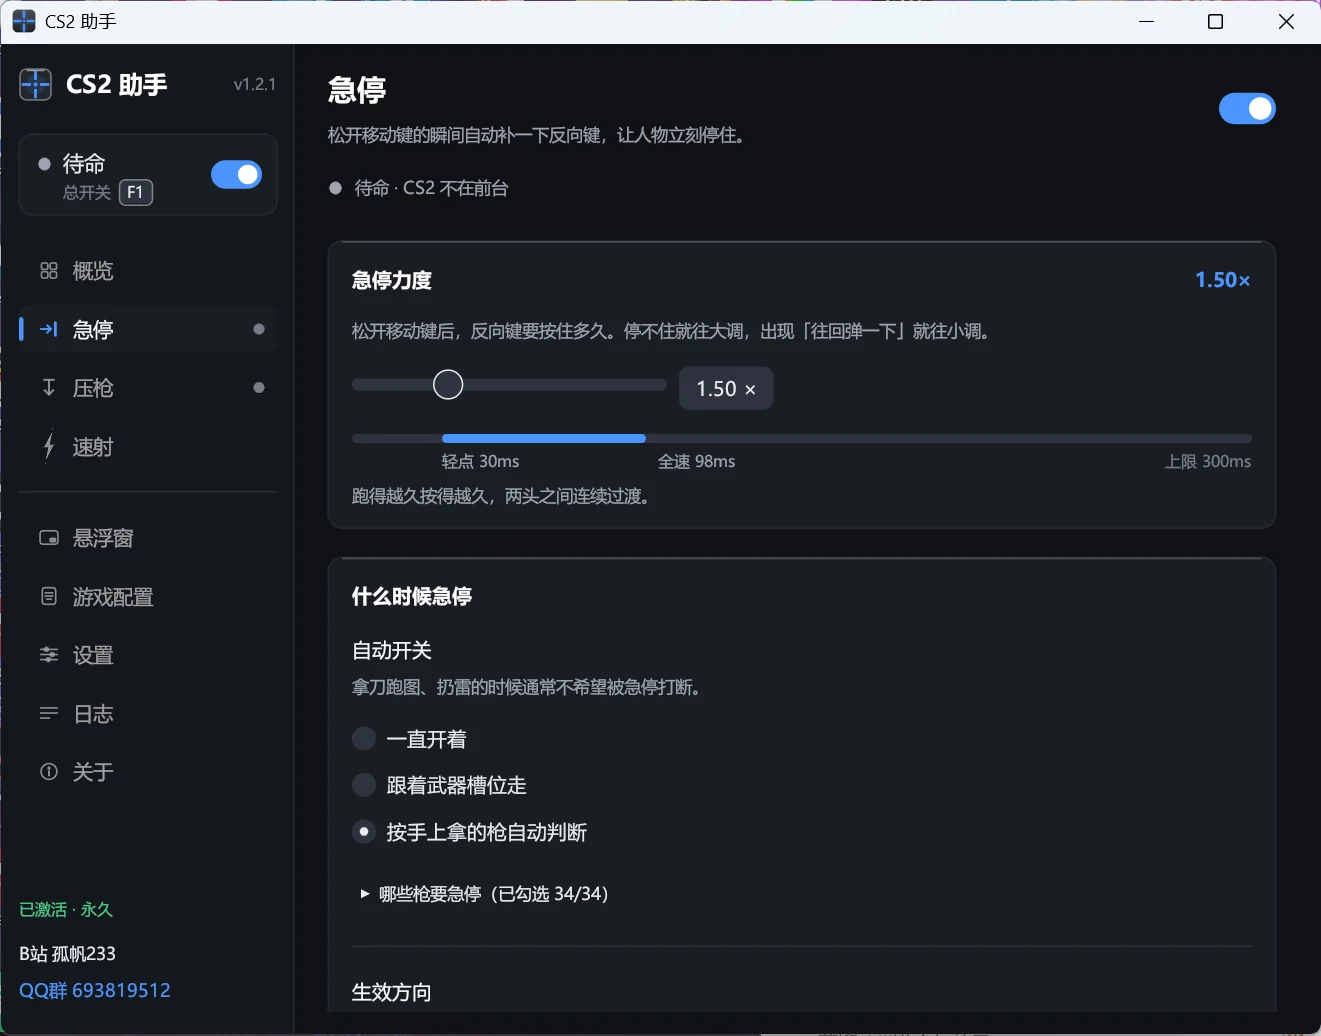This screenshot has height=1036, width=1321.
Task: Click the QQ群 693819512 link
Action: pyautogui.click(x=95, y=990)
